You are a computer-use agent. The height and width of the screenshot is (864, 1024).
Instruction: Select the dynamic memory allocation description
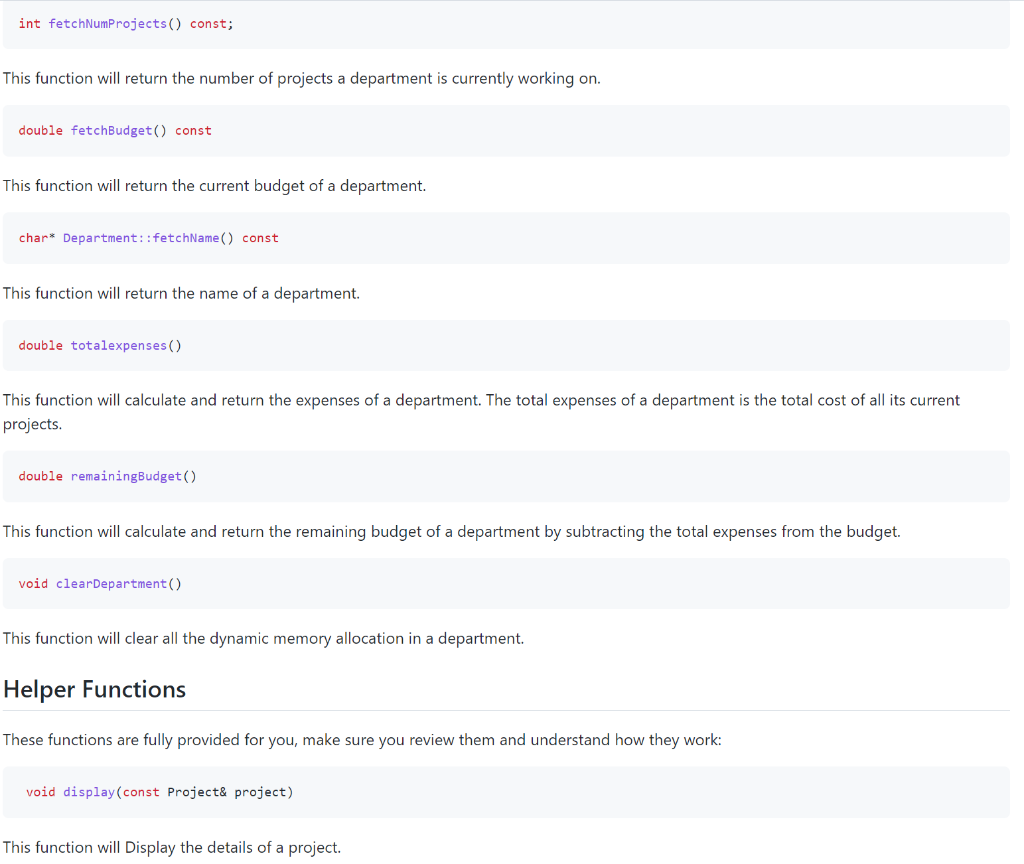263,638
